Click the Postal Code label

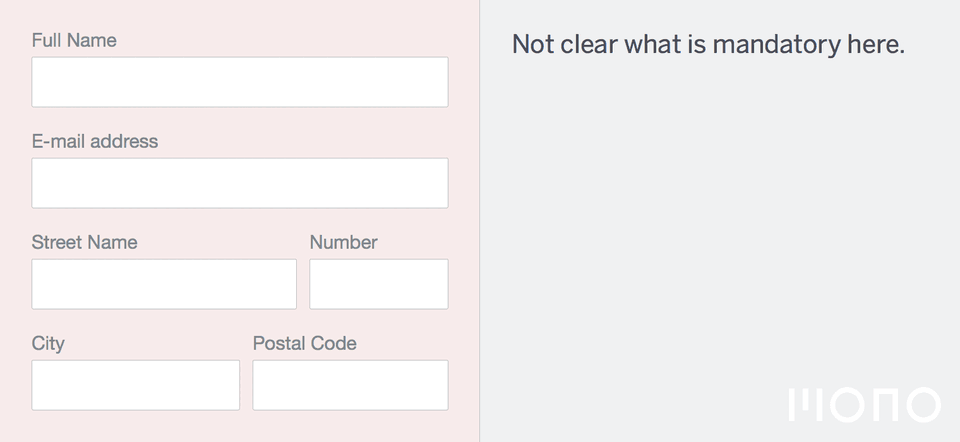305,343
